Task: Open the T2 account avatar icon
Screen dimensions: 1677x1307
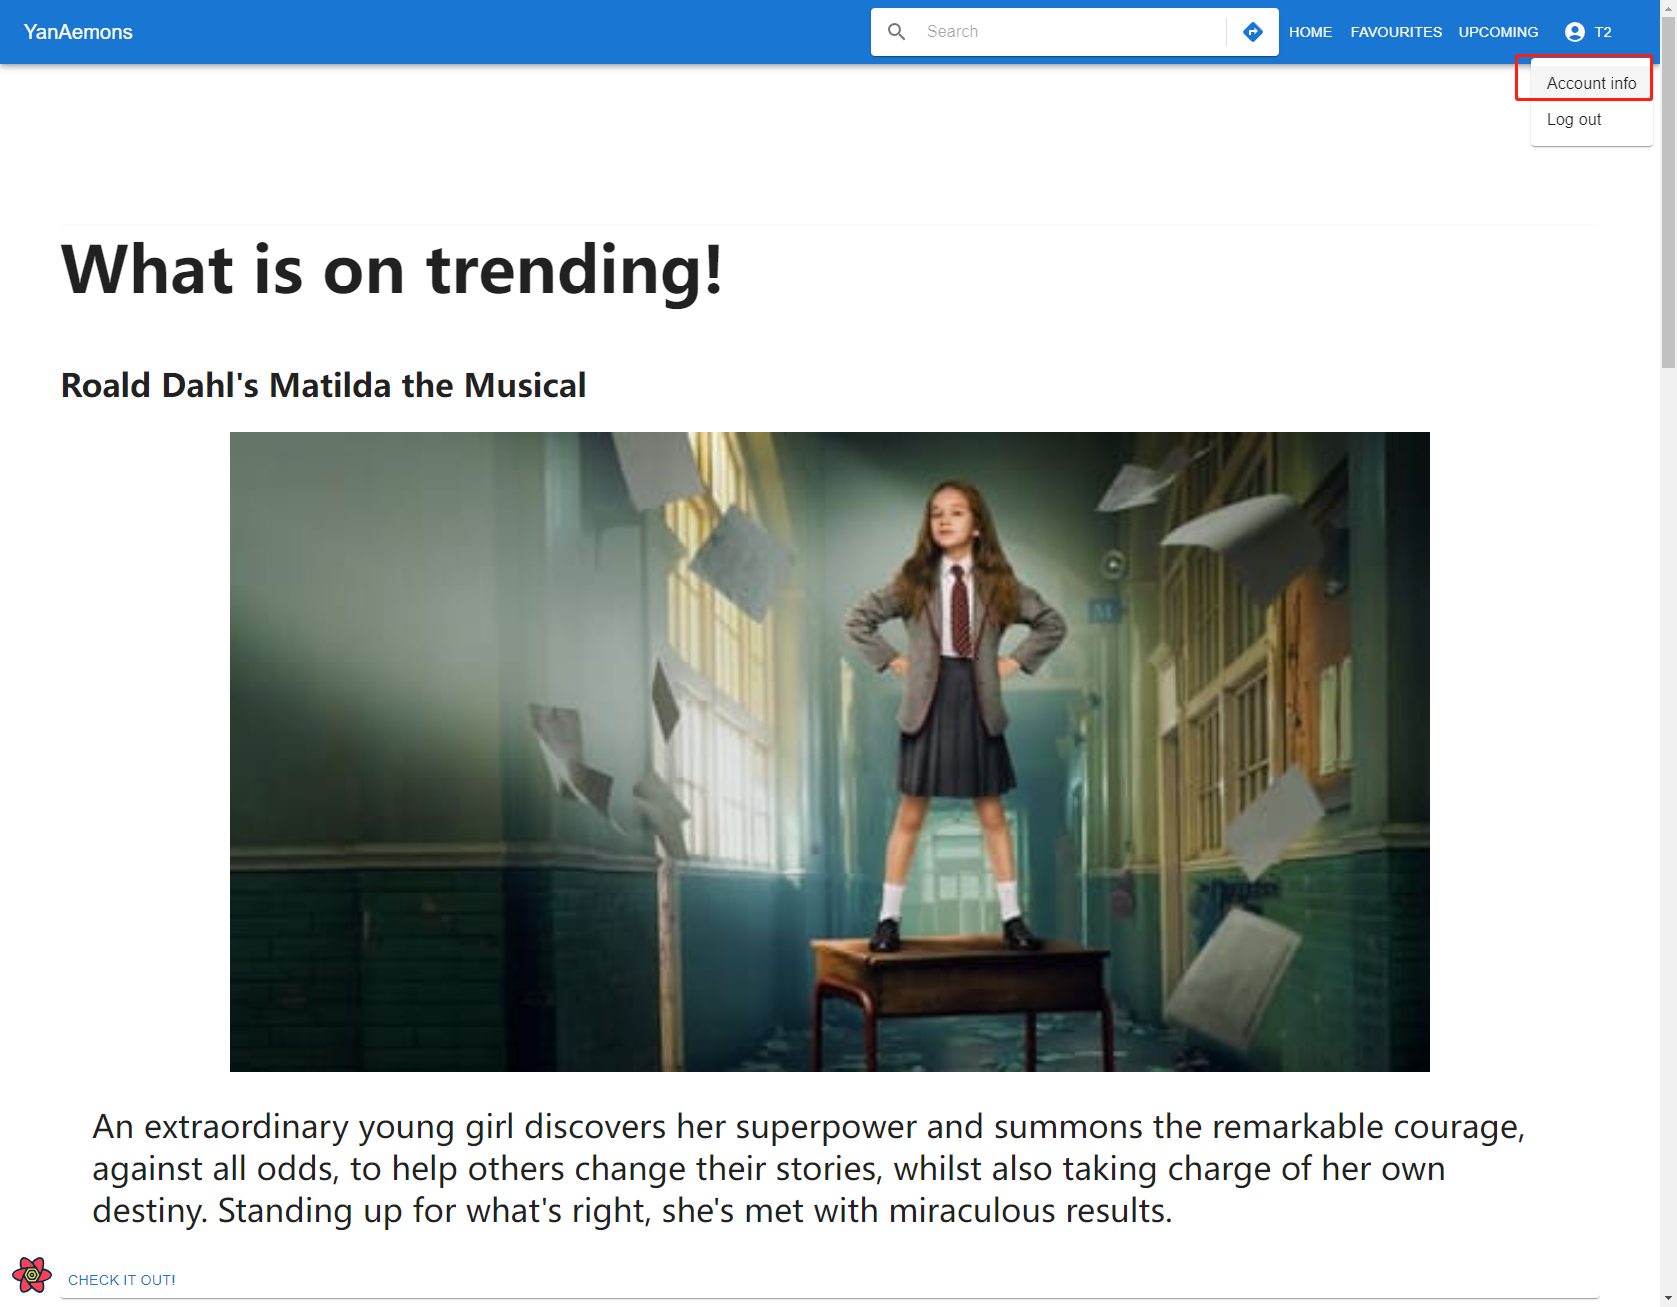Action: pyautogui.click(x=1575, y=32)
